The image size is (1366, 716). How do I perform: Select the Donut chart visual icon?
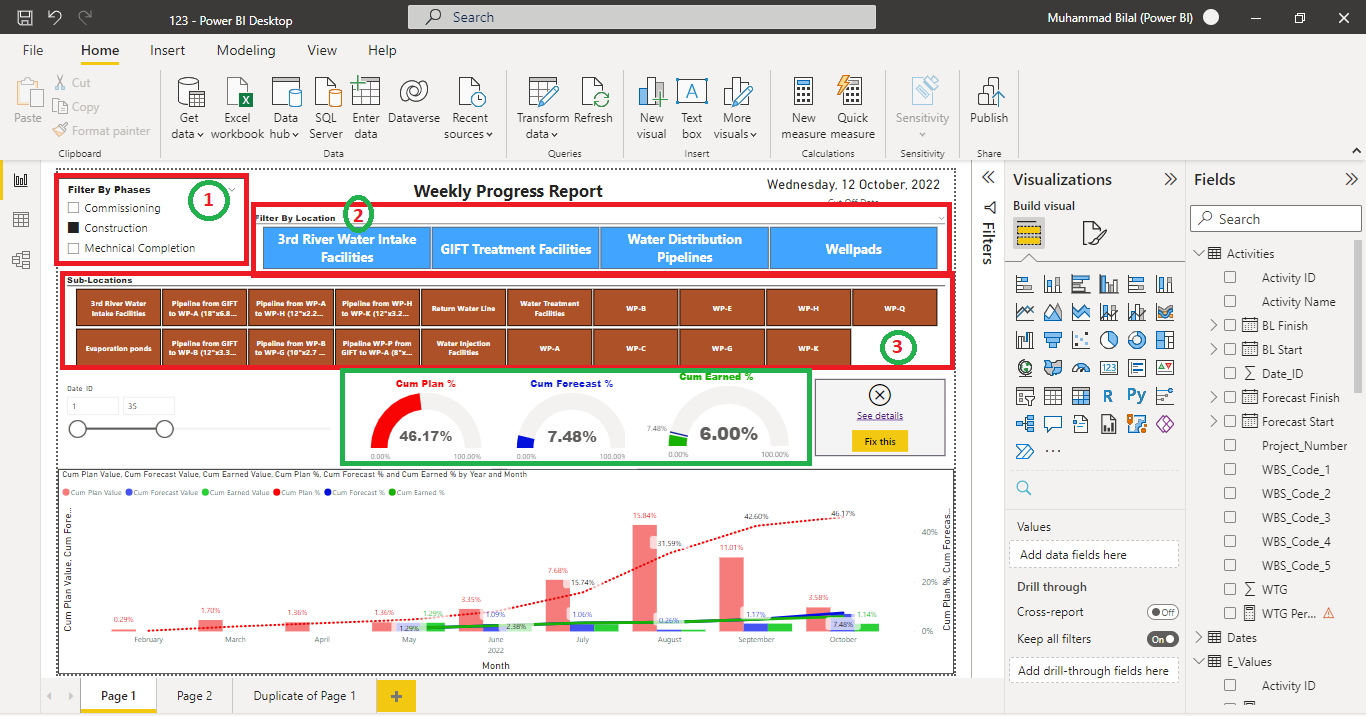(1136, 340)
